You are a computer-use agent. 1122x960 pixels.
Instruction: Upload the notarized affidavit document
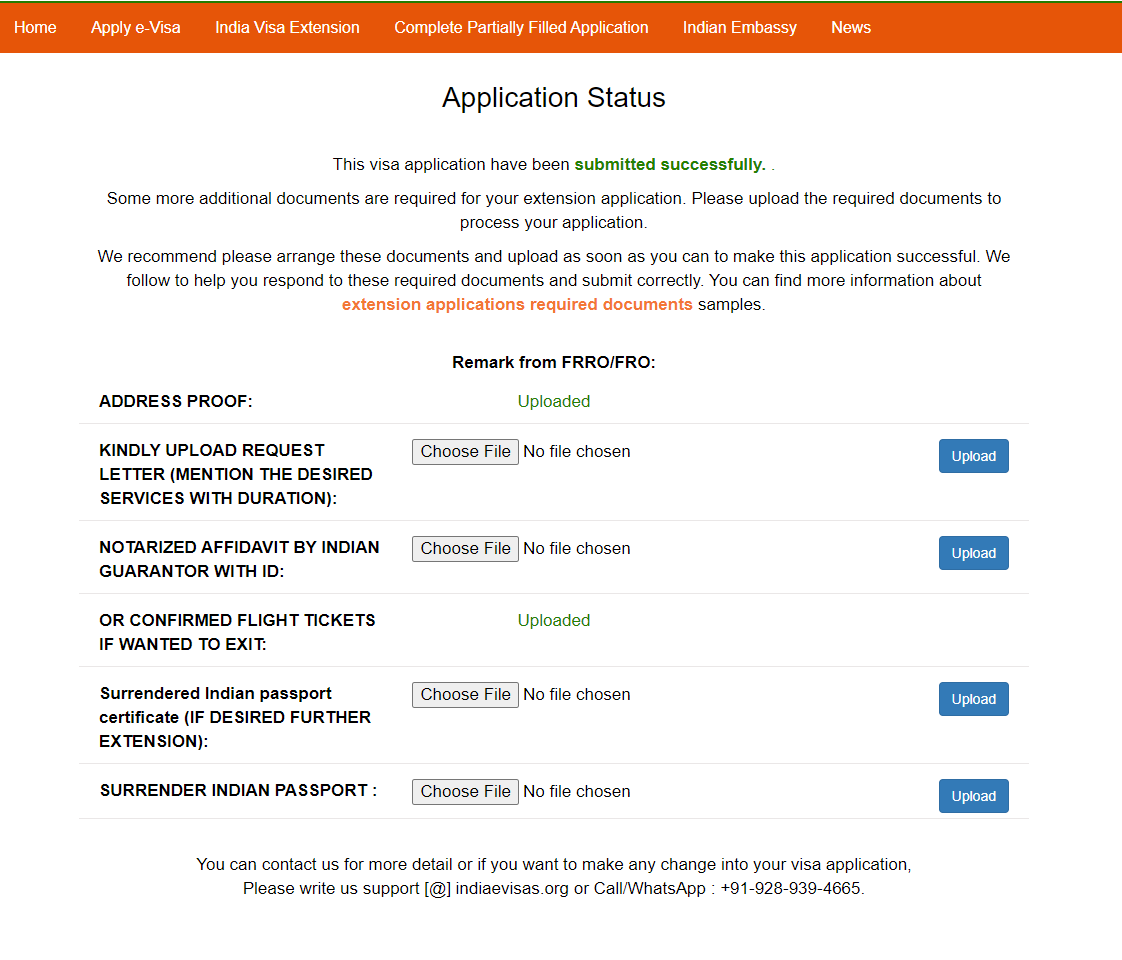pos(973,553)
